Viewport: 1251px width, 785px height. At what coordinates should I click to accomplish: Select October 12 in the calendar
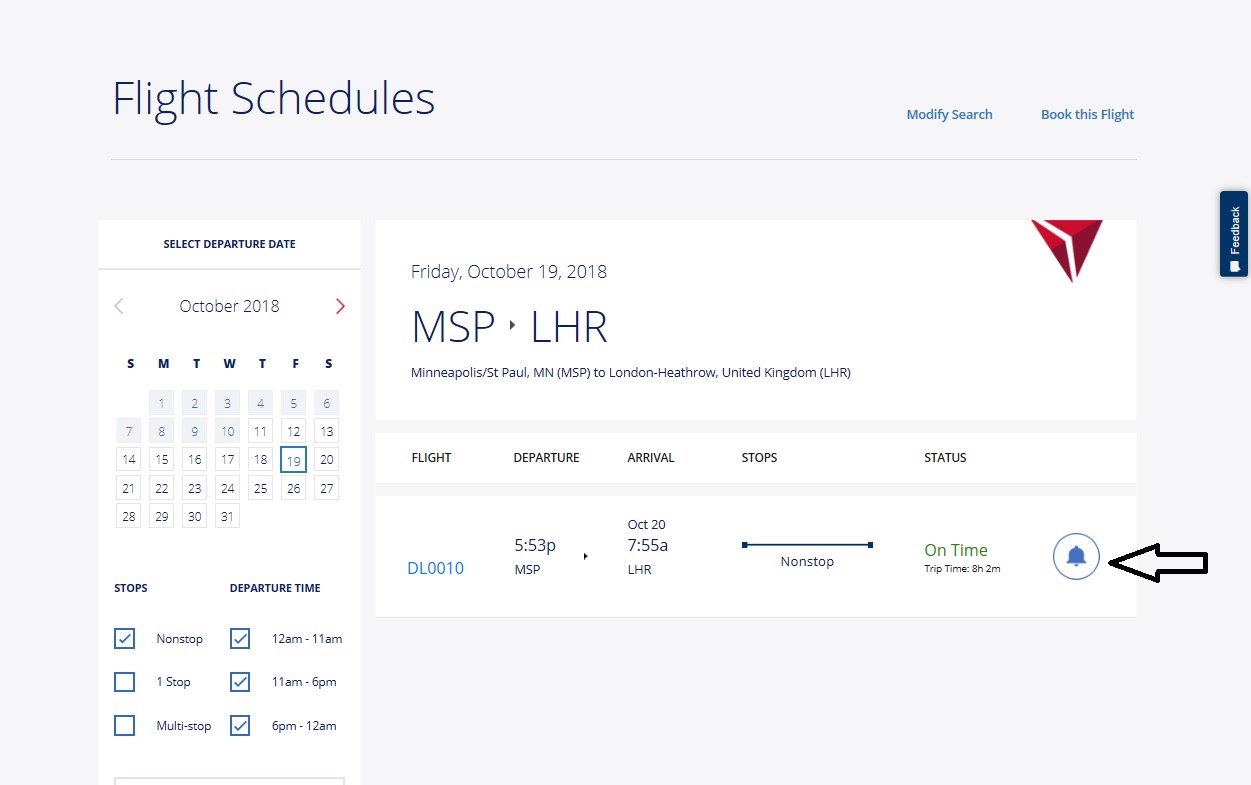293,431
